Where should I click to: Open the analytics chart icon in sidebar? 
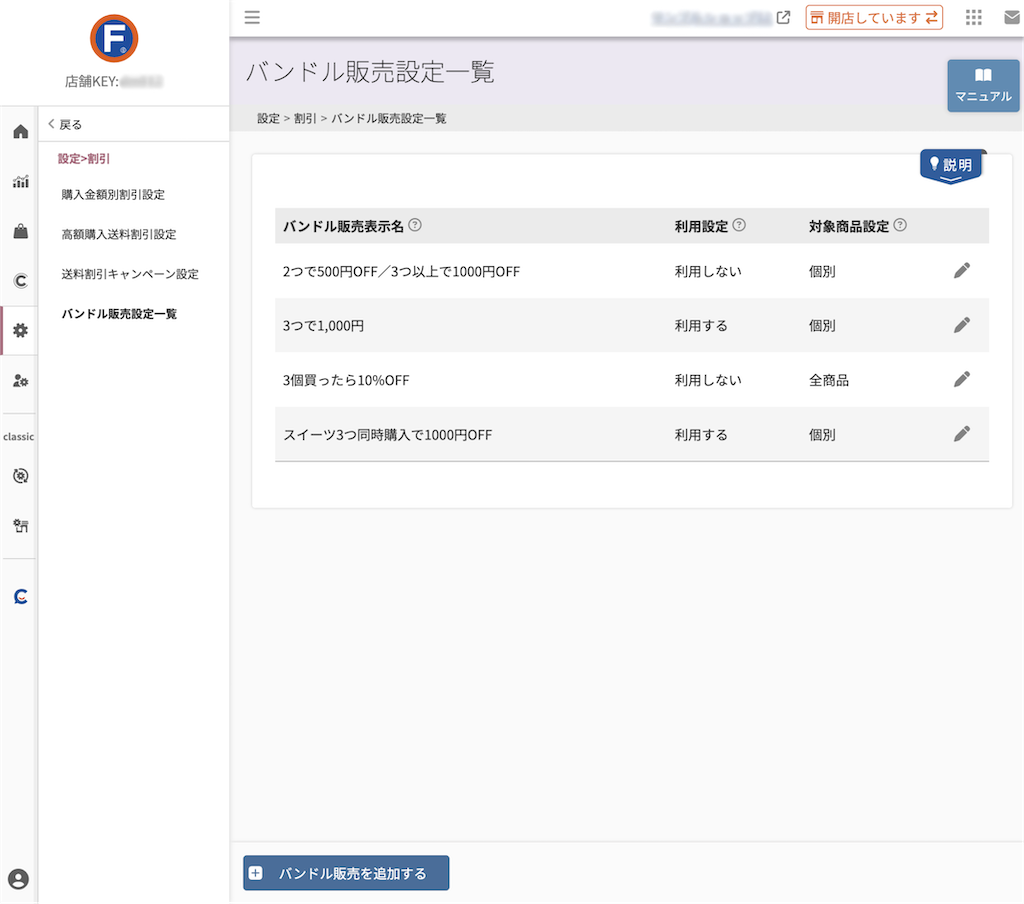point(21,182)
